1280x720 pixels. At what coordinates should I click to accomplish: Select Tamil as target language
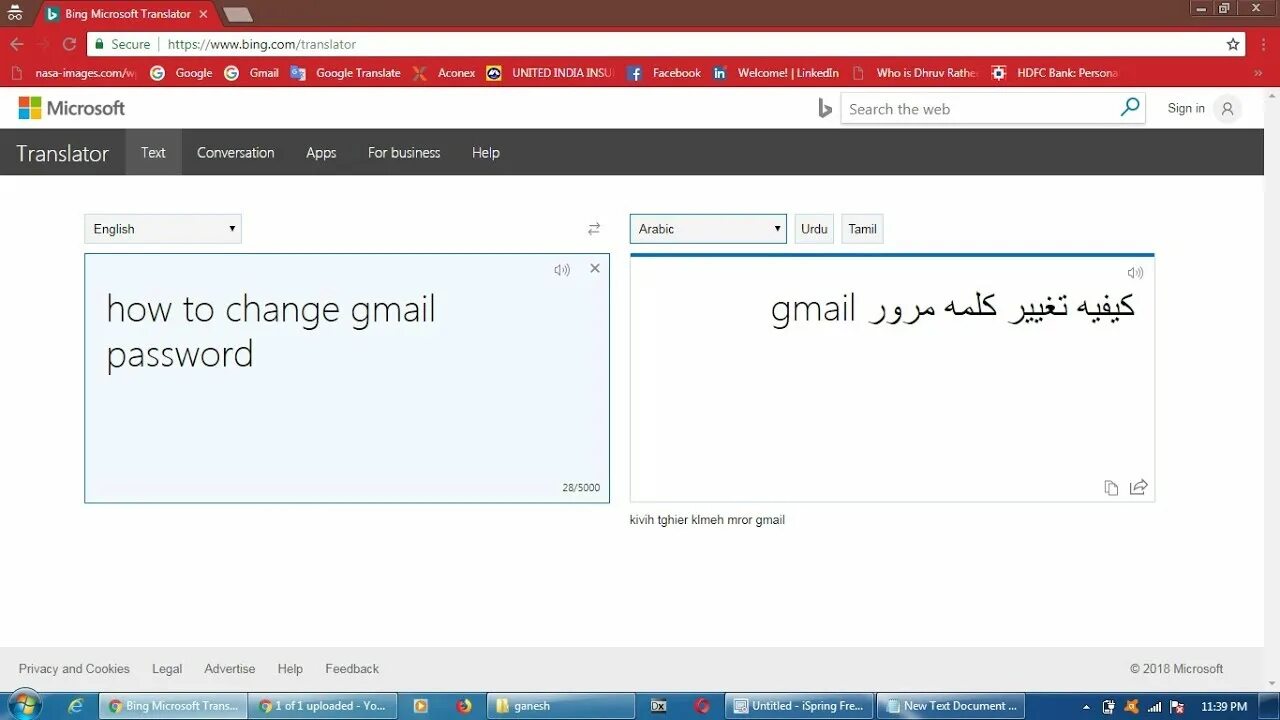863,229
